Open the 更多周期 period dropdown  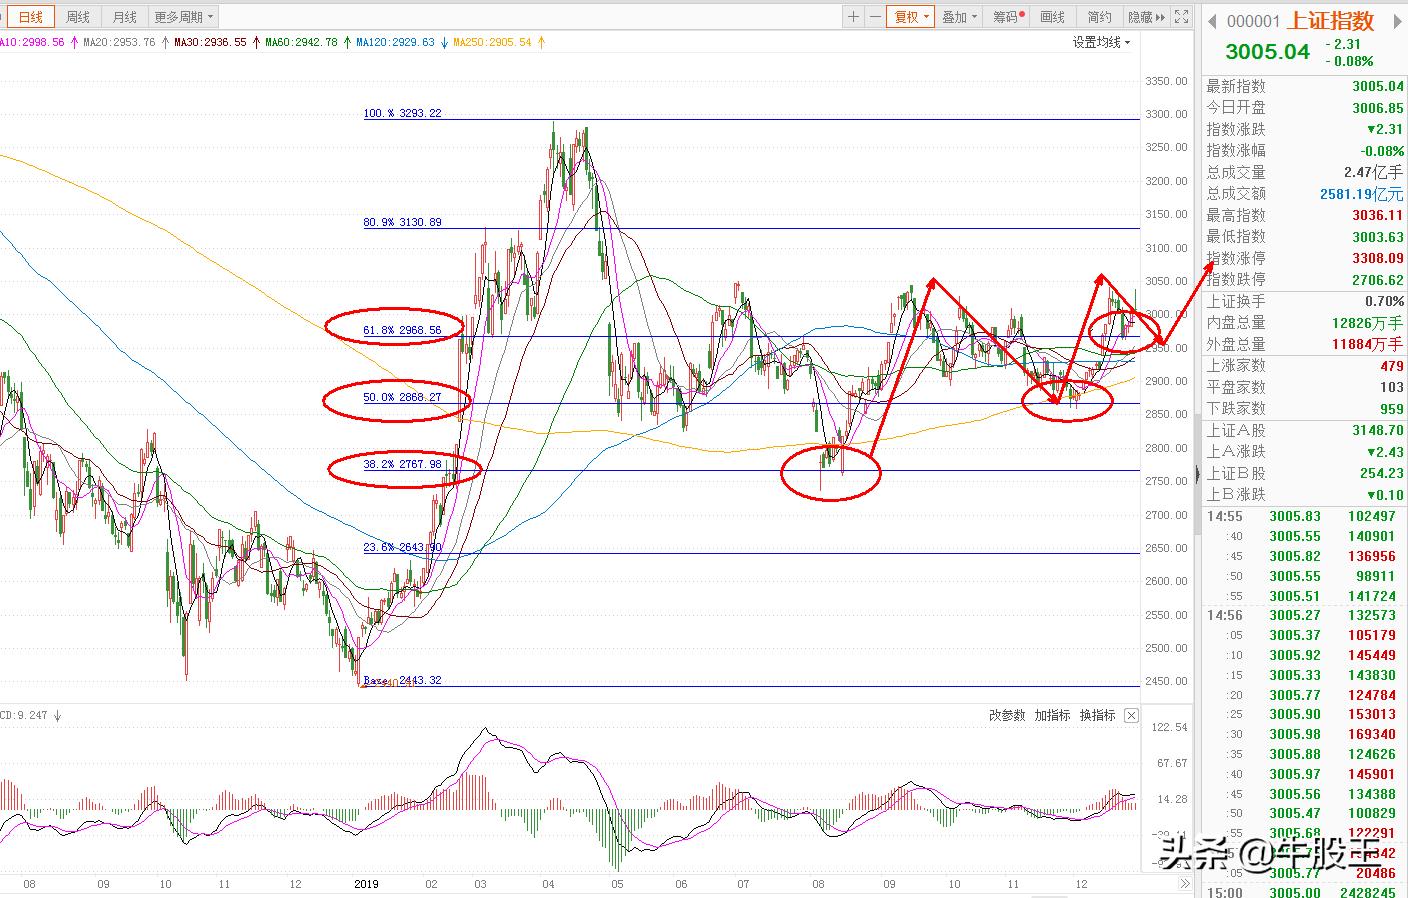click(x=184, y=17)
